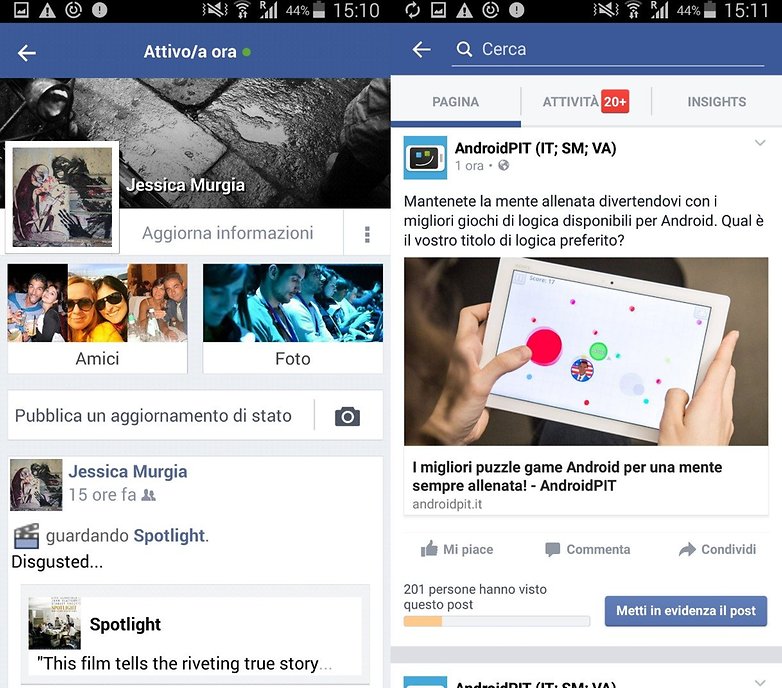Tap the post reach progress bar

(x=497, y=621)
